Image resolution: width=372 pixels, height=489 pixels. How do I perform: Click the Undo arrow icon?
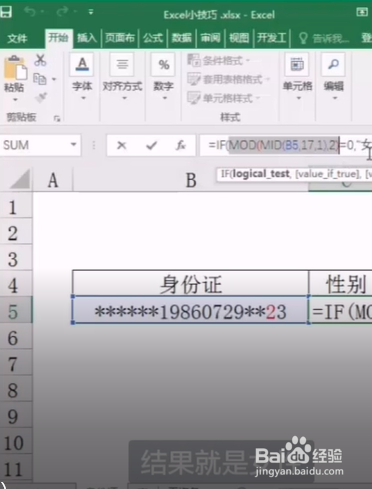[30, 12]
